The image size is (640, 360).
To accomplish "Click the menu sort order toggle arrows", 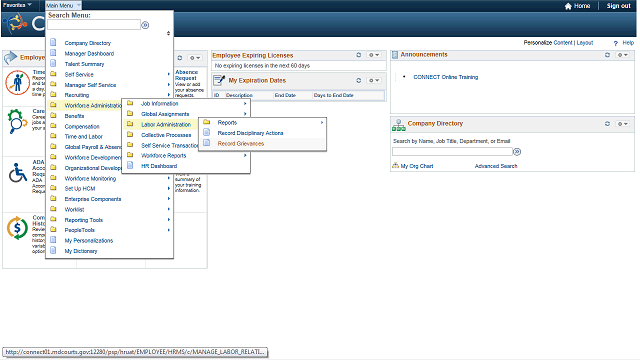I will tap(168, 33).
